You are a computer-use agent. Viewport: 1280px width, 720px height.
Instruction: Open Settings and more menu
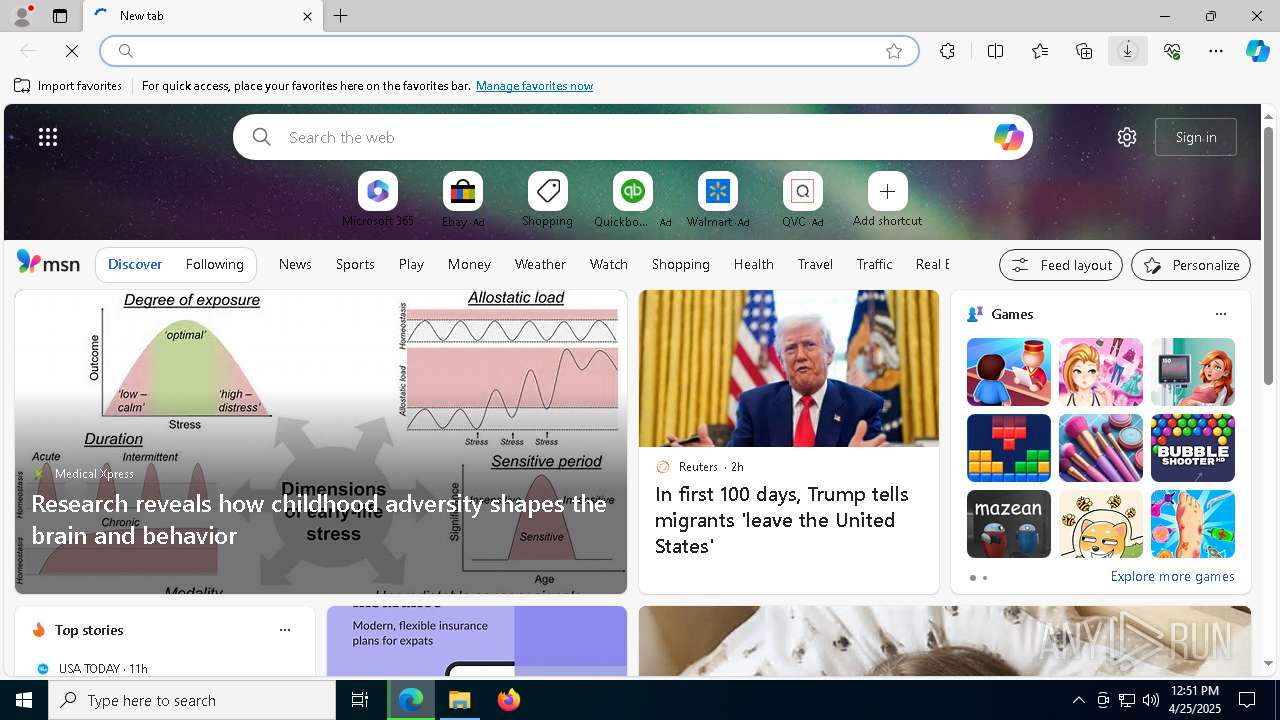pos(1216,51)
